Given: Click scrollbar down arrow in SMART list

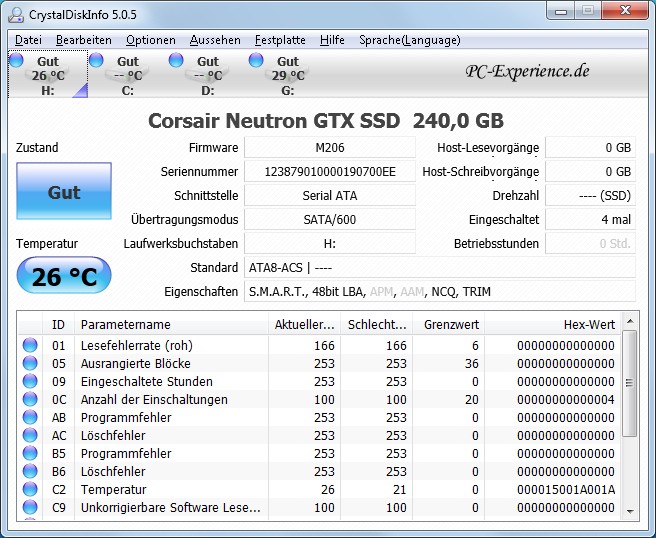Looking at the screenshot, I should pyautogui.click(x=629, y=510).
